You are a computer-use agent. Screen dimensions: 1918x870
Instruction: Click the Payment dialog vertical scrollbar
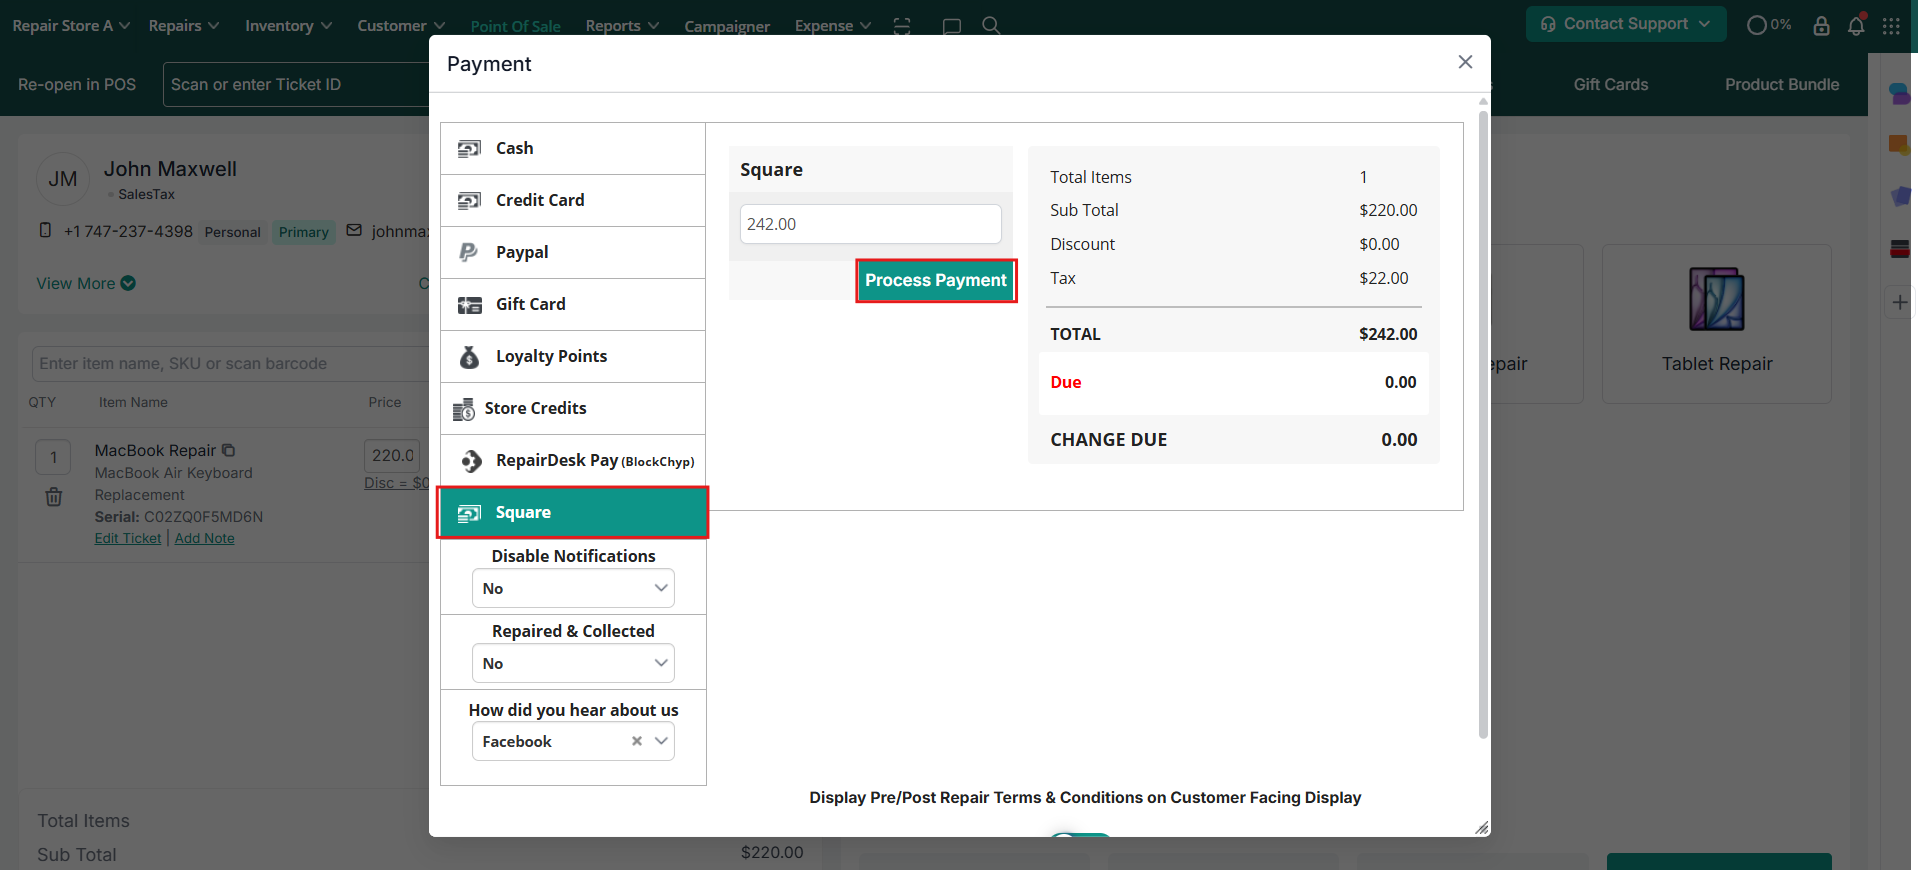(x=1483, y=425)
